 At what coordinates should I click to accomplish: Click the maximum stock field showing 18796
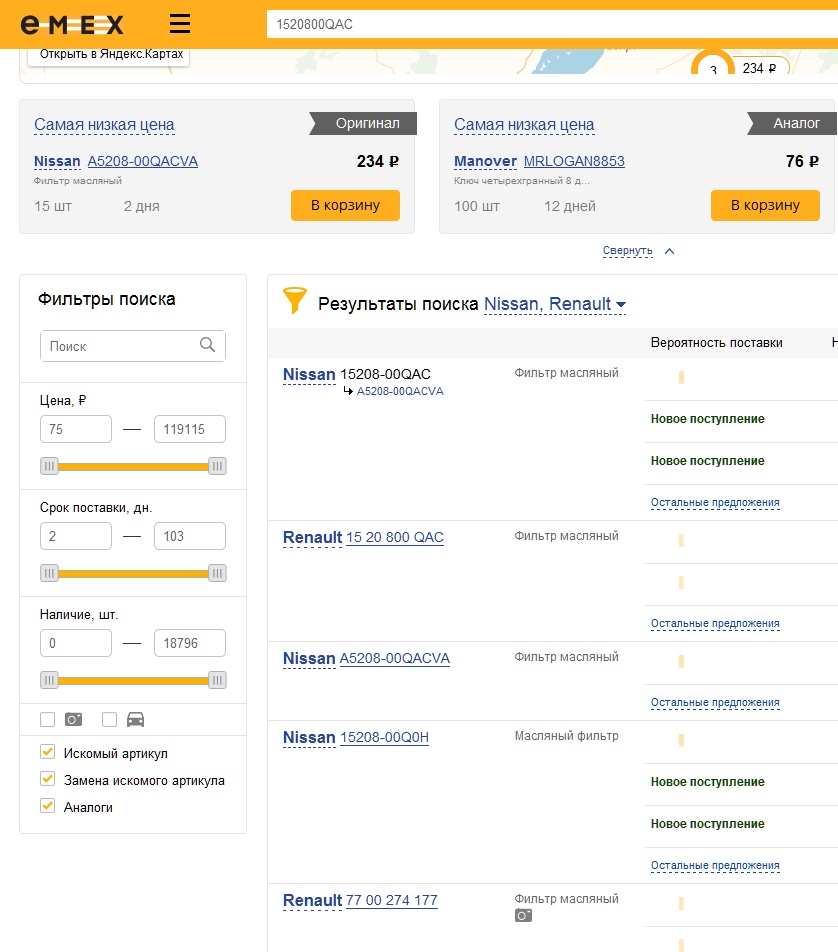click(190, 643)
